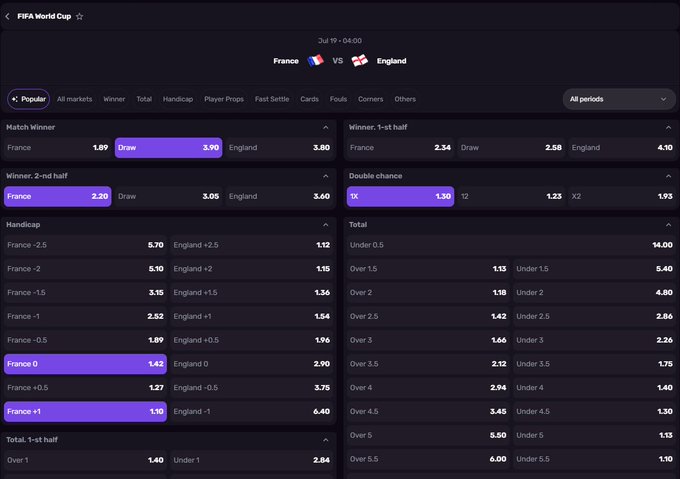Viewport: 680px width, 479px height.
Task: Pick 1-st half Draw at 2.58
Action: [511, 148]
